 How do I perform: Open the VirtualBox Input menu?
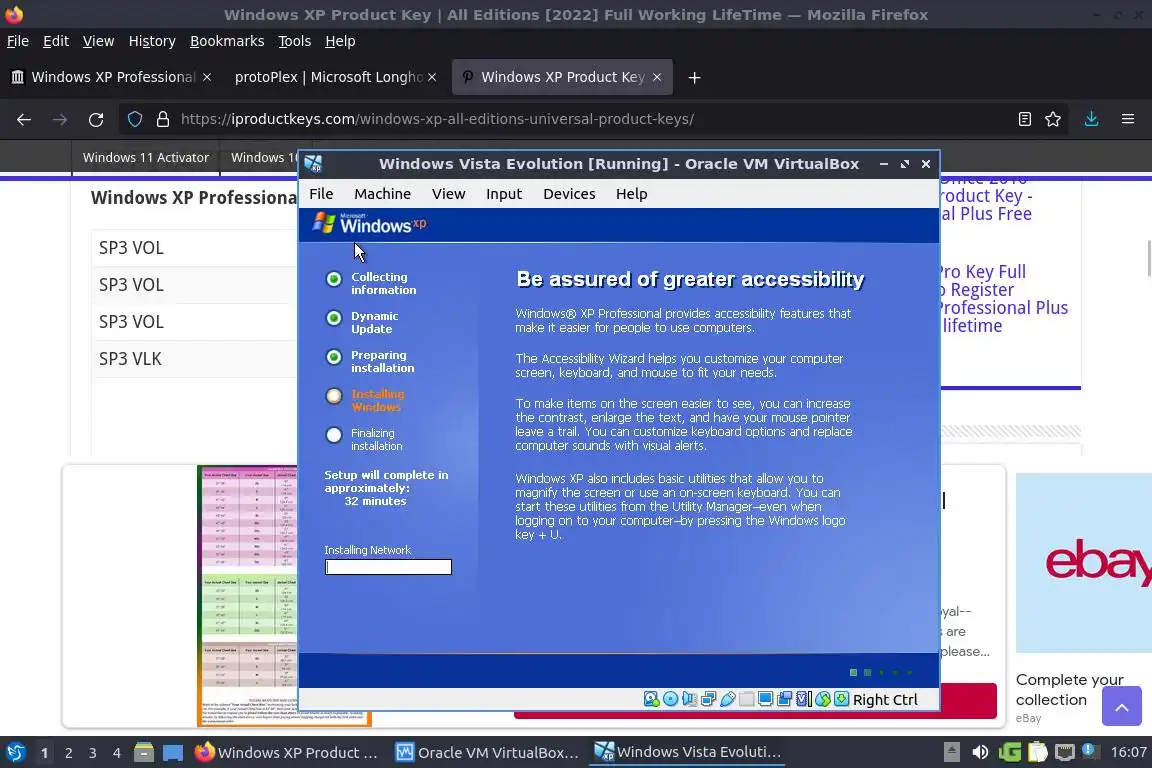tap(503, 194)
